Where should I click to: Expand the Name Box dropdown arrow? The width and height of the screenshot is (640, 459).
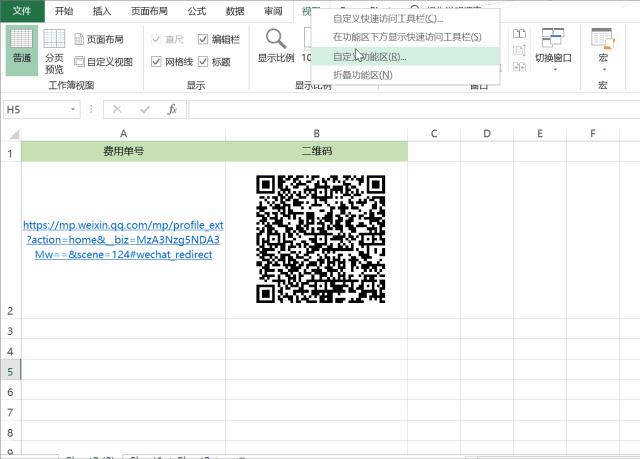[x=73, y=109]
